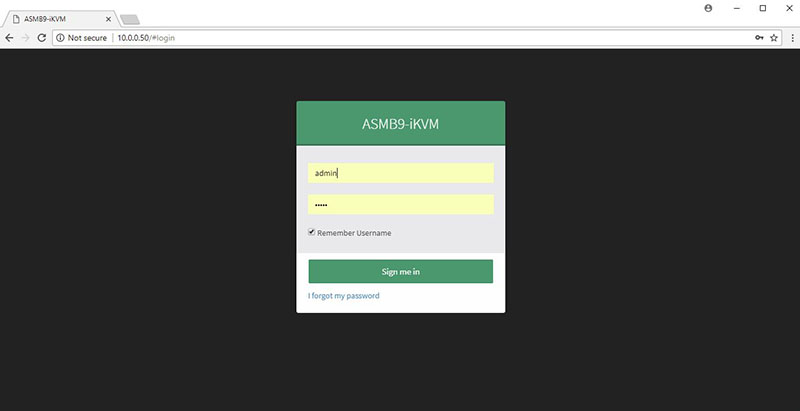Viewport: 800px width, 411px height.
Task: Click the username field containing admin
Action: pyautogui.click(x=401, y=173)
